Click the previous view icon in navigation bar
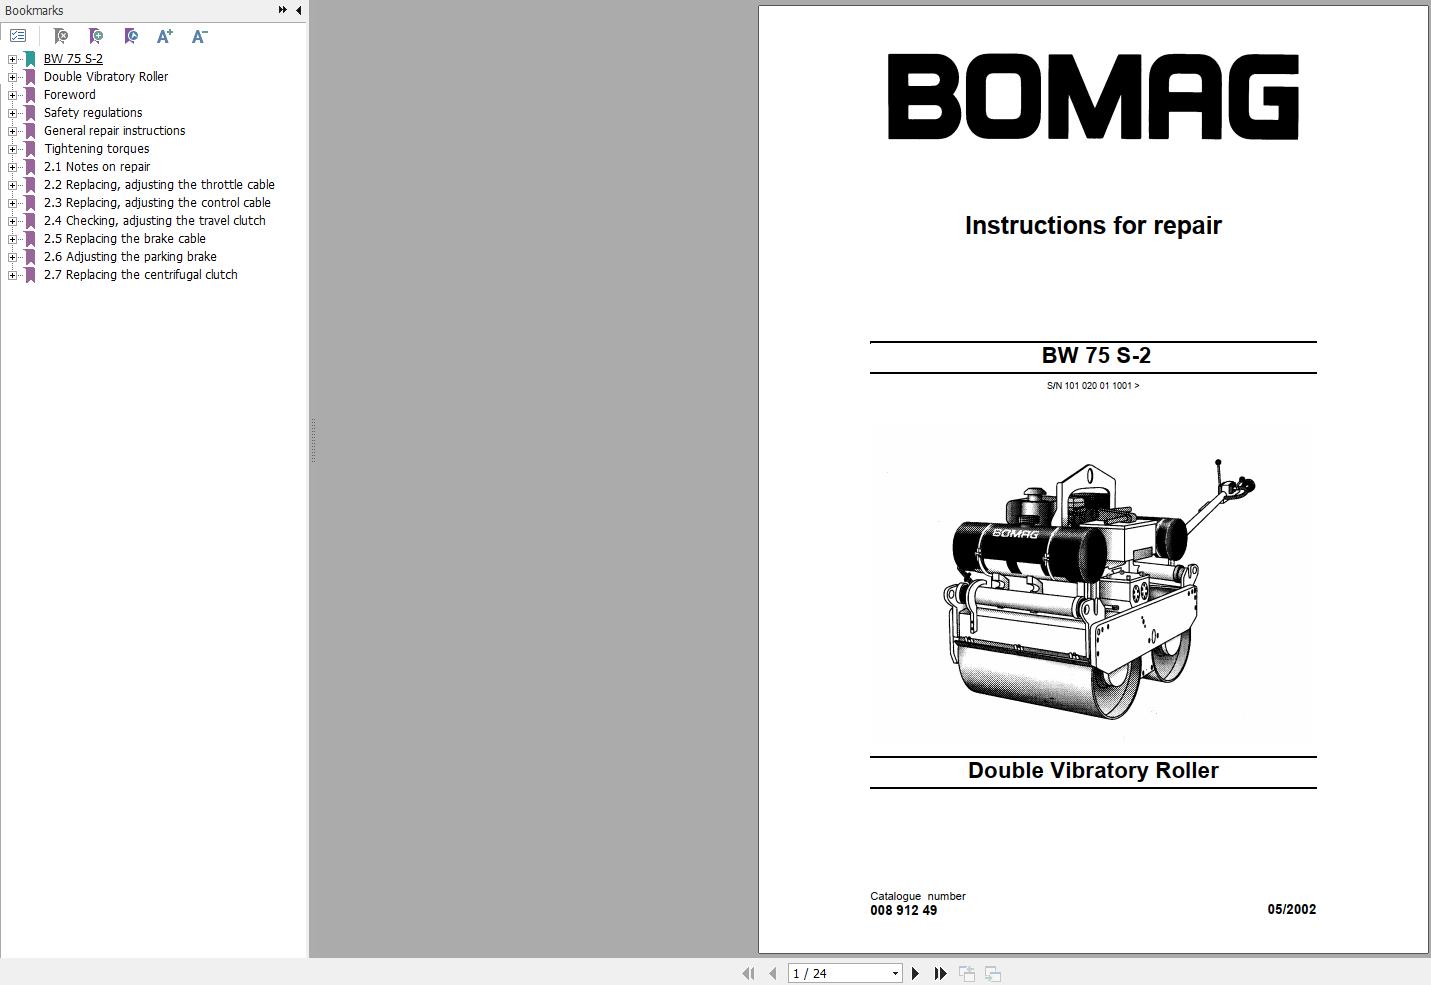Screen dimensions: 1431x985 click(967, 973)
